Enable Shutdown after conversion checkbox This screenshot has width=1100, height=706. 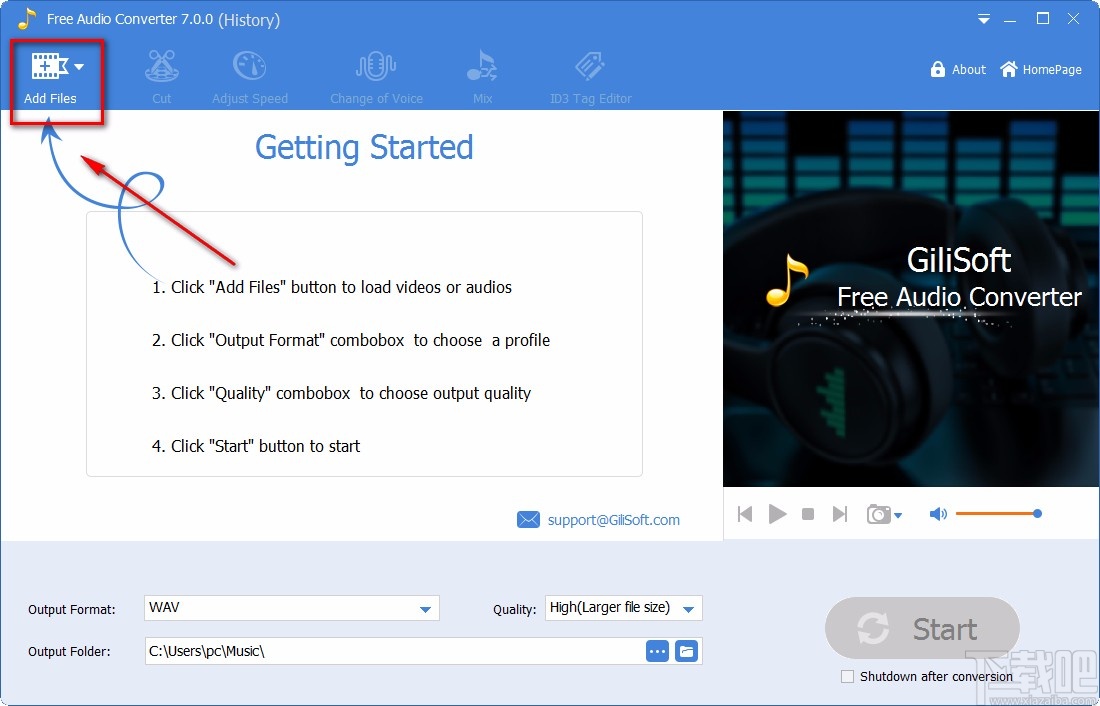point(847,677)
